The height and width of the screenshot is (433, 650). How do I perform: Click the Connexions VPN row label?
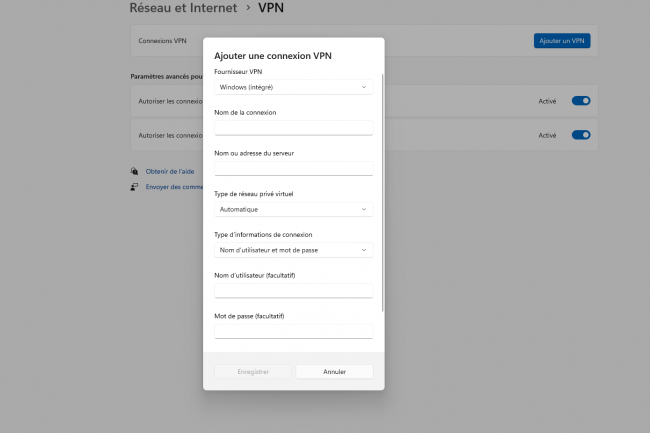162,41
